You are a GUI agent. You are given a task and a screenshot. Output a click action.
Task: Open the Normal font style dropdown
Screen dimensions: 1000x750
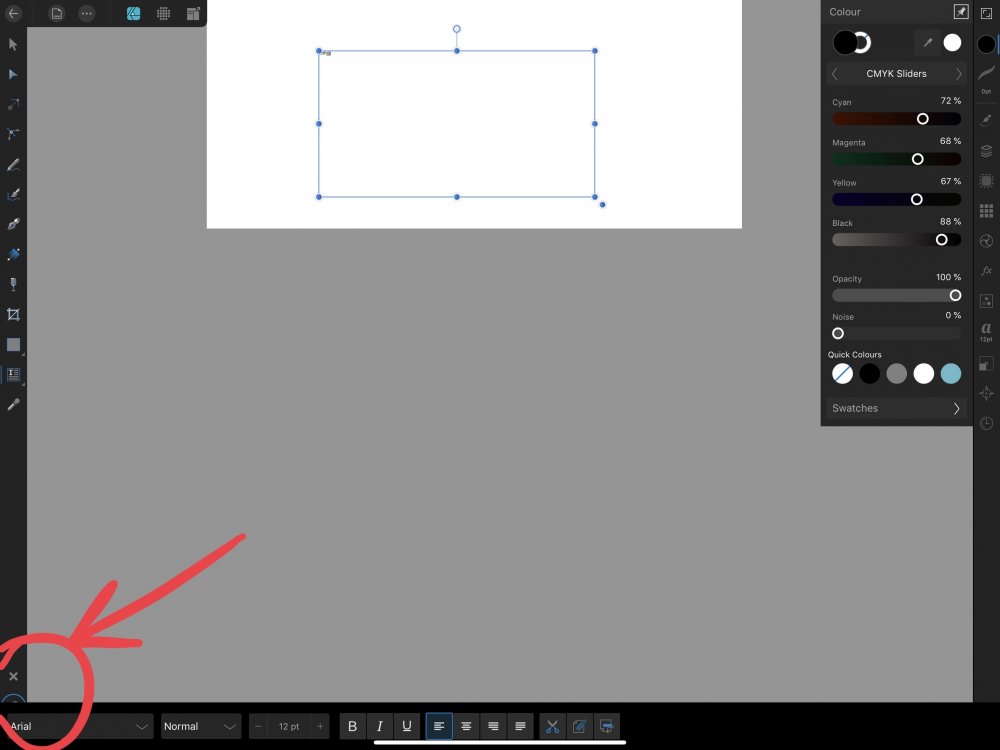pos(200,726)
